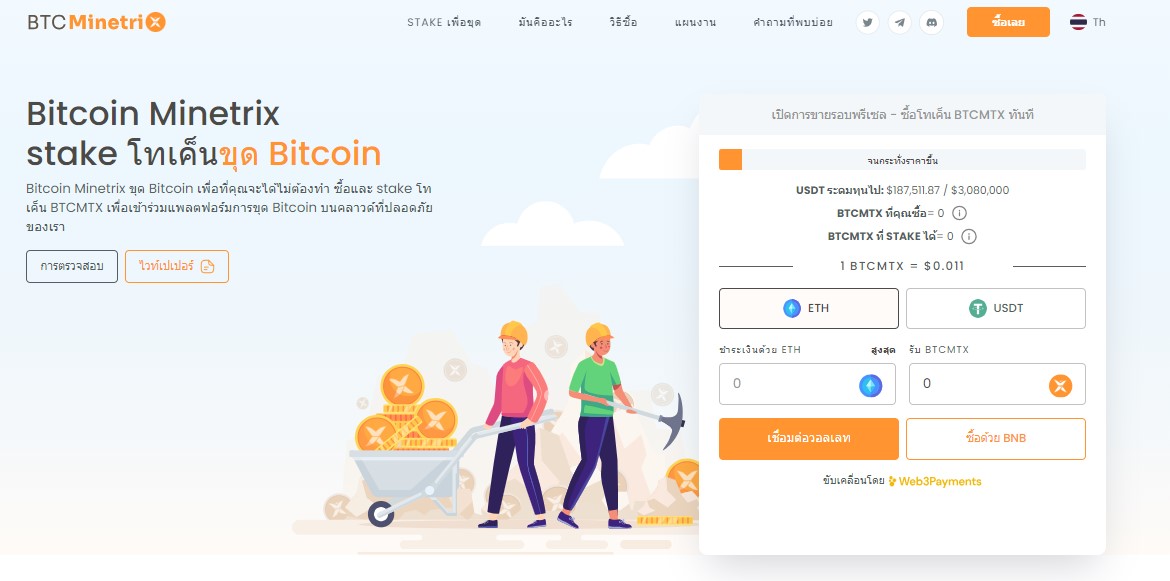The width and height of the screenshot is (1170, 581).
Task: Click the Thai flag language icon
Action: pos(1078,22)
